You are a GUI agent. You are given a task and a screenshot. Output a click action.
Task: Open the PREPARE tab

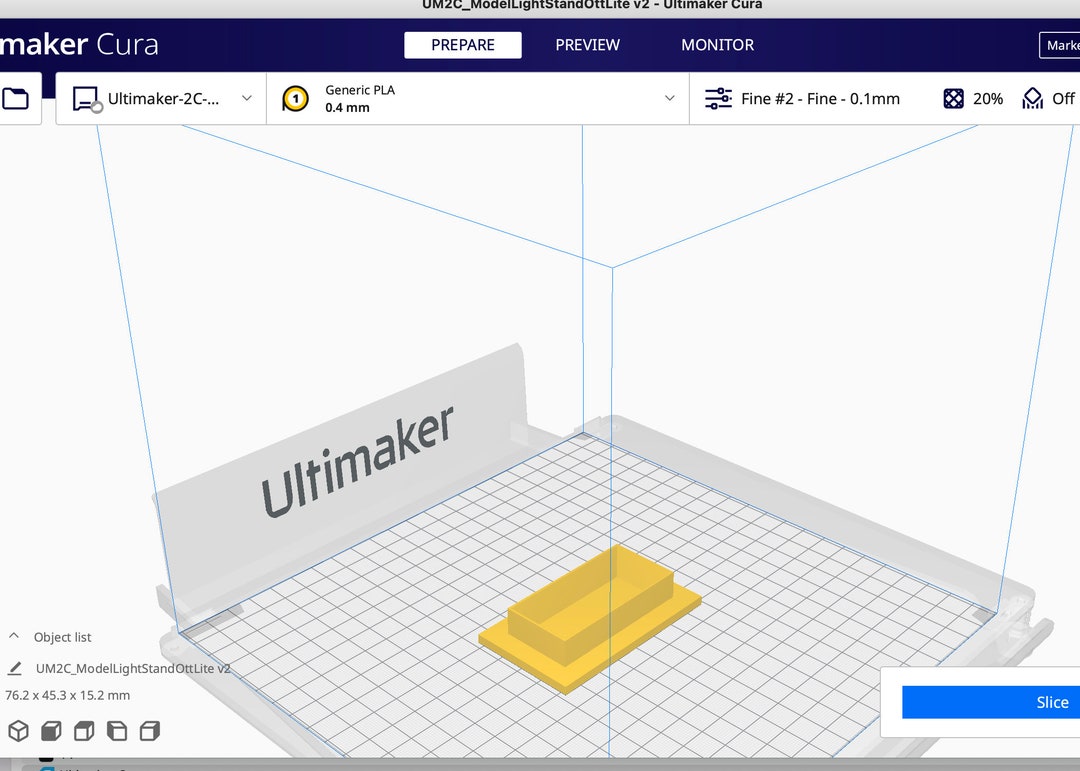point(462,45)
